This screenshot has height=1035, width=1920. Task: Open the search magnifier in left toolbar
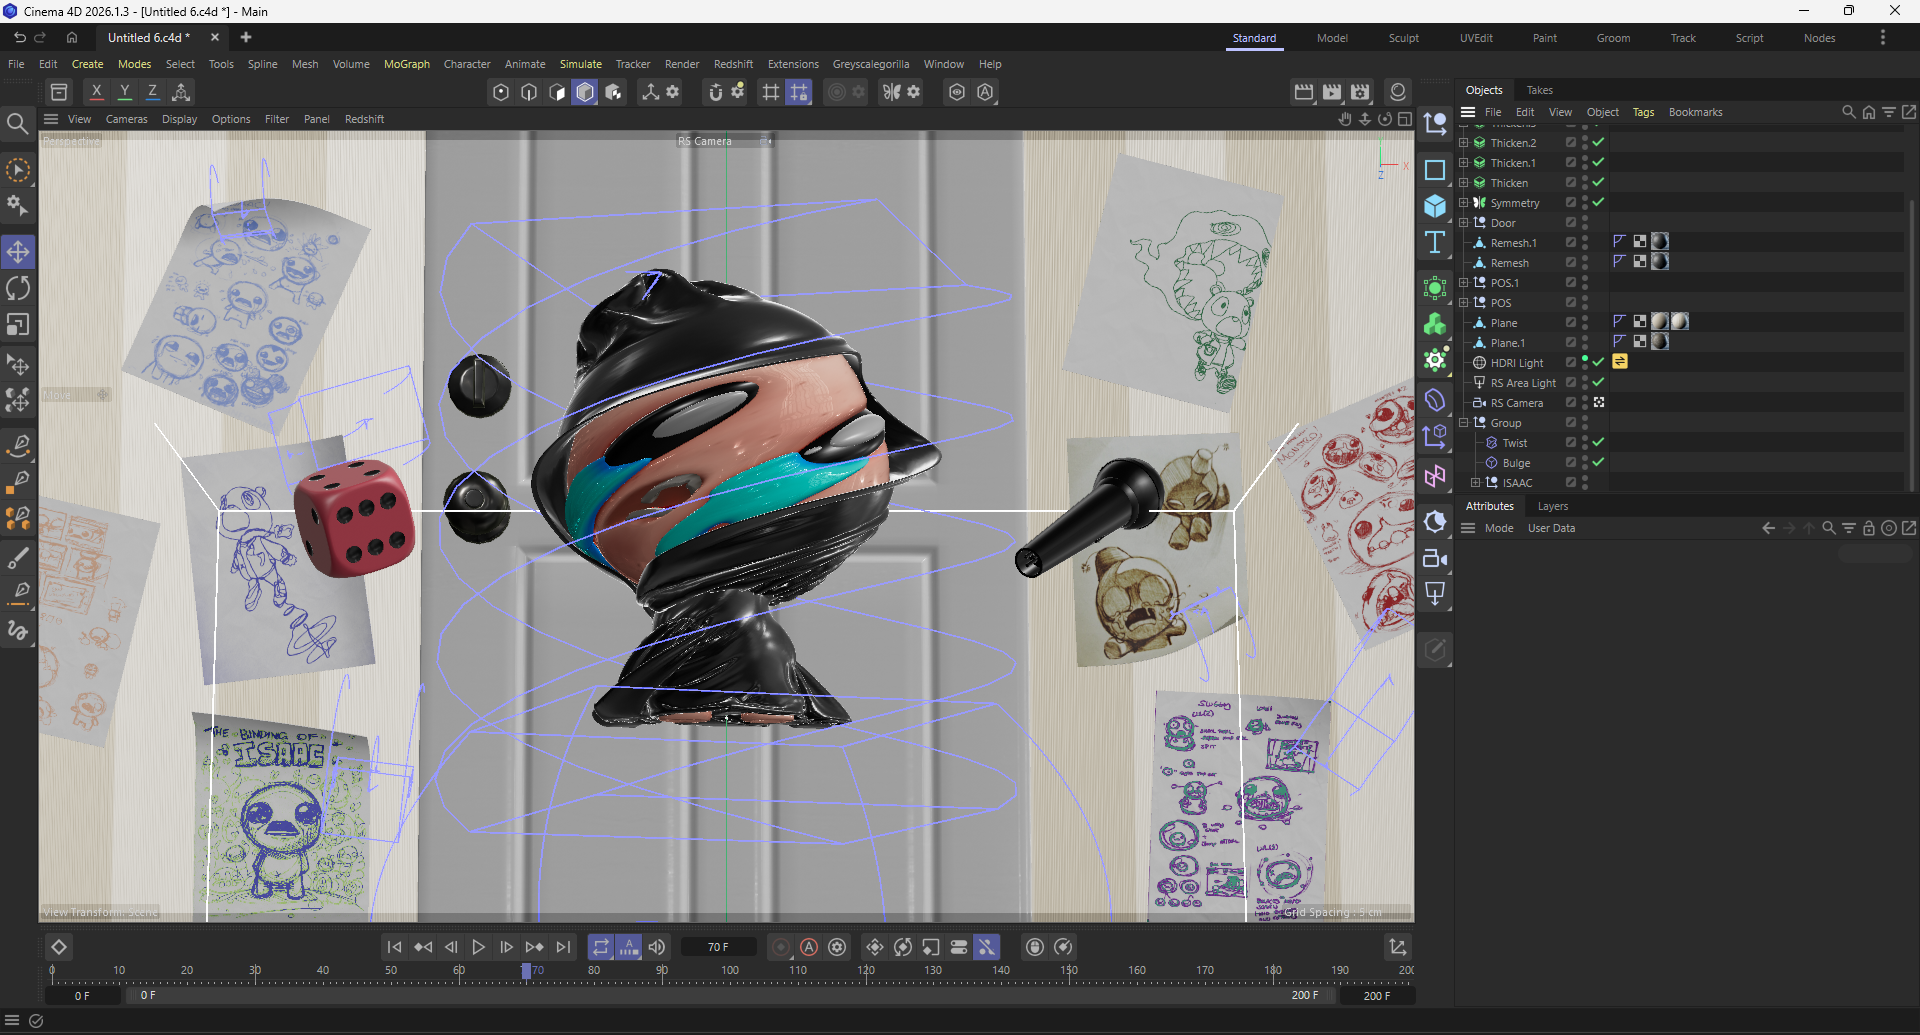17,124
